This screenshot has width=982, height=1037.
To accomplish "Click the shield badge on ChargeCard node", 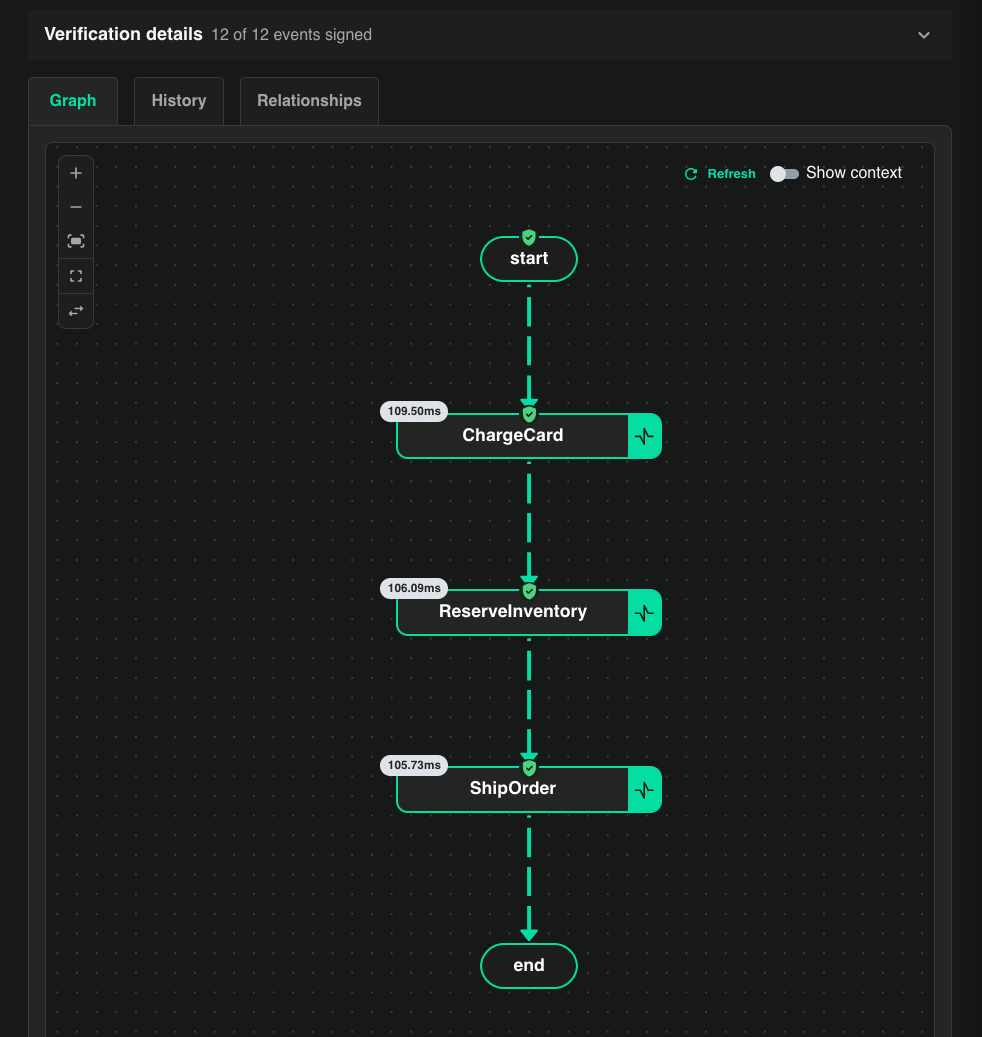I will click(529, 414).
